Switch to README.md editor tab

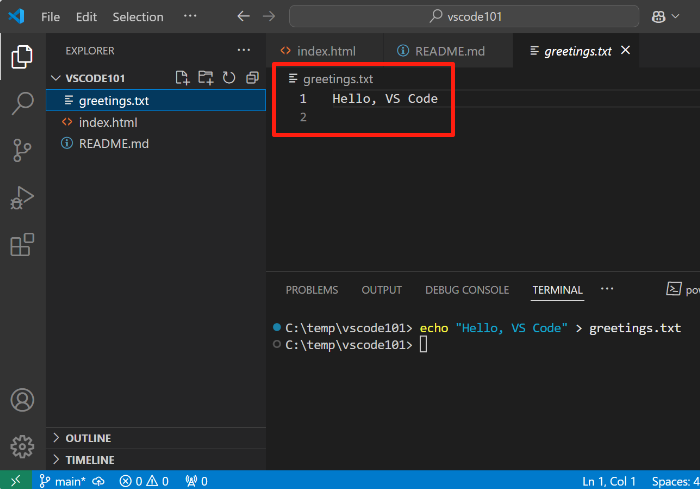click(448, 51)
